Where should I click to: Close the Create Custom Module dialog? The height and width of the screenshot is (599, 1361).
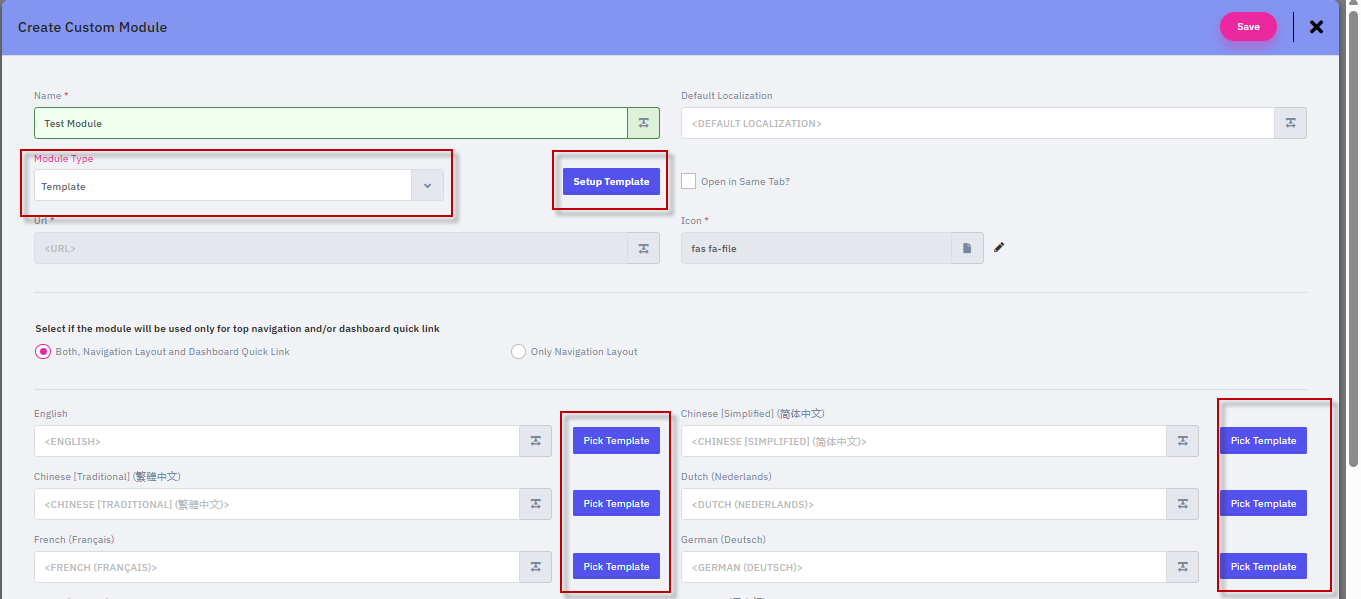(1316, 27)
